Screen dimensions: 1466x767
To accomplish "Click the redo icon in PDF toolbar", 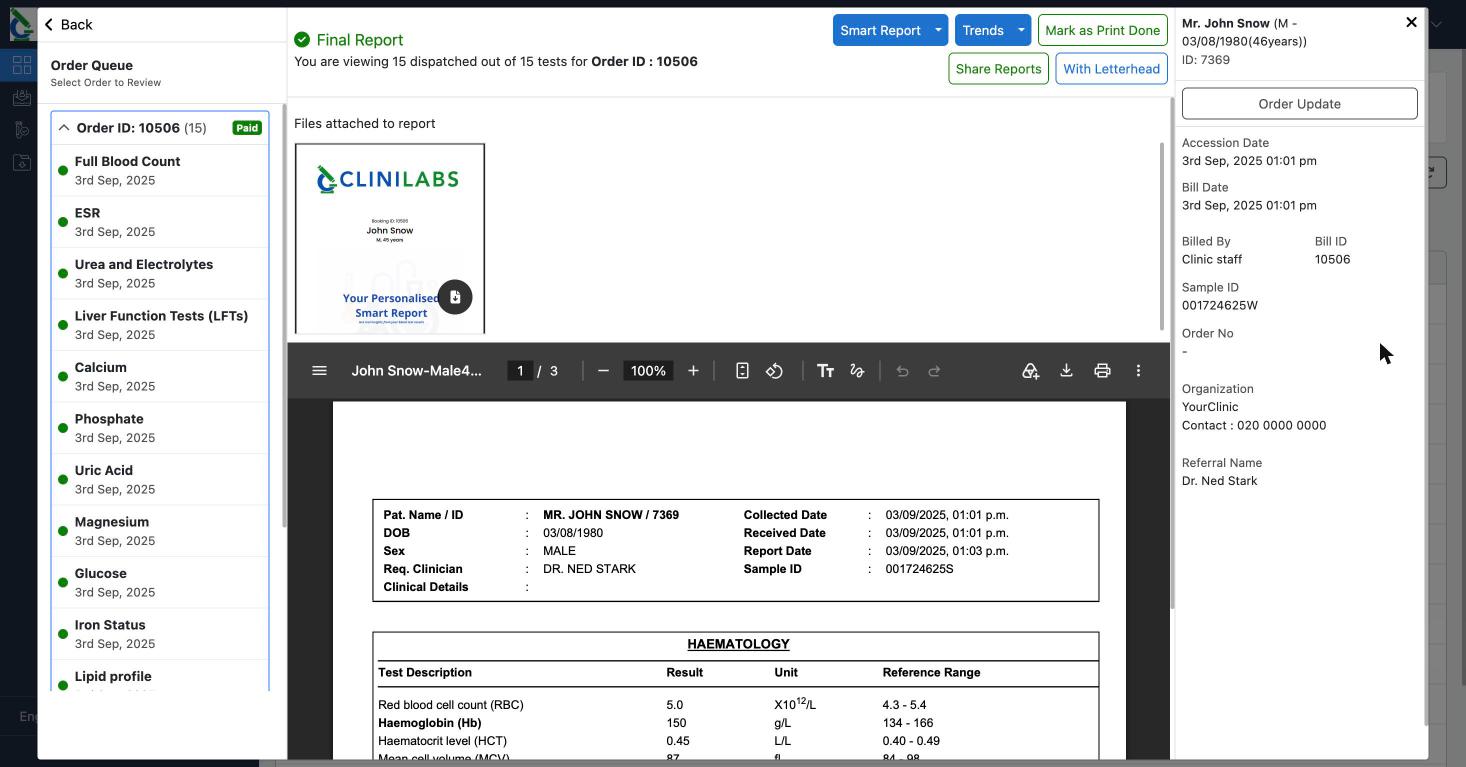I will pos(934,371).
